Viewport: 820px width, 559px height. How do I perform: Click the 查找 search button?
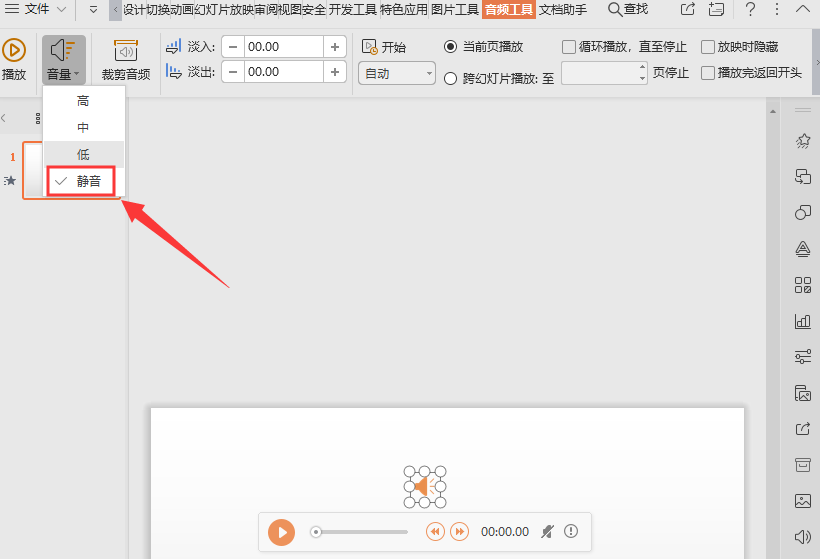tap(627, 10)
